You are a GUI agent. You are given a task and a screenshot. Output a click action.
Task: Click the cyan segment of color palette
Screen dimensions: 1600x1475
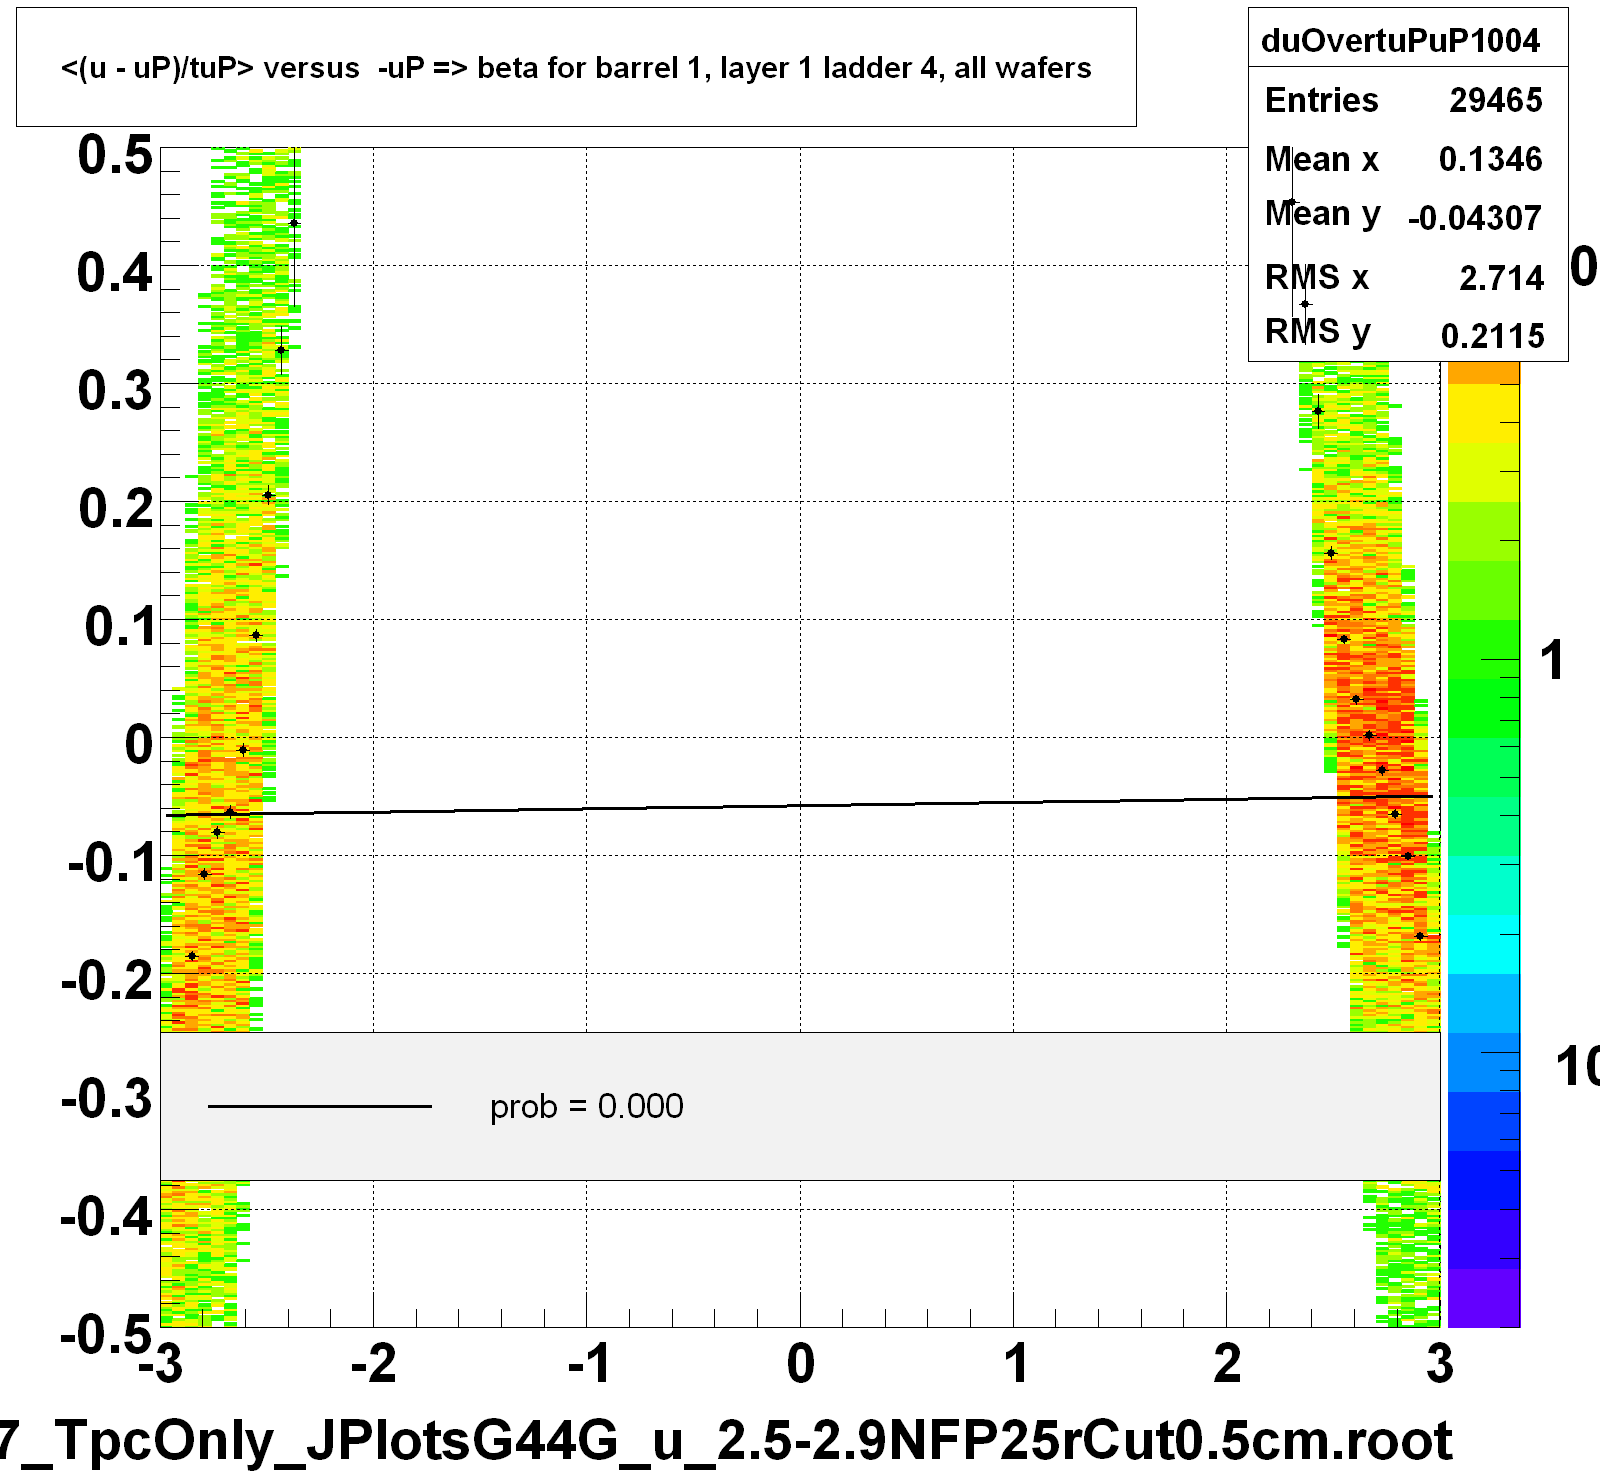(x=1484, y=944)
